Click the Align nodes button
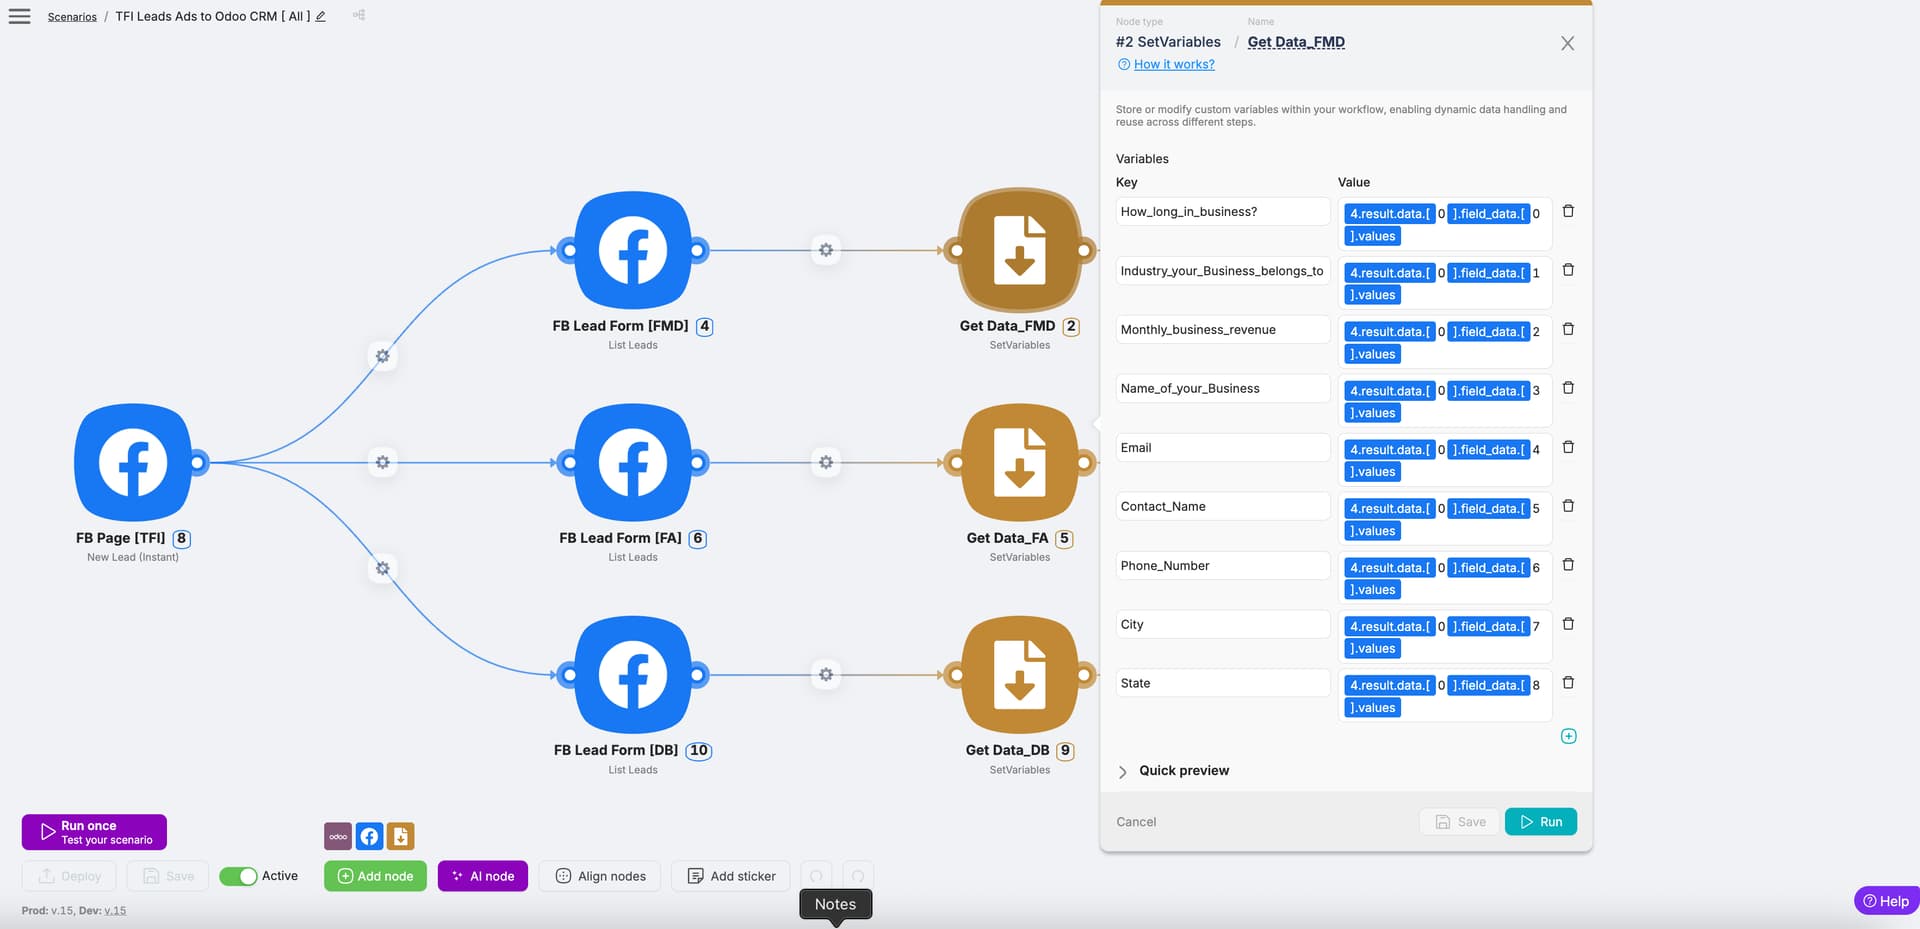Screen dimensions: 1920x929 pos(600,876)
